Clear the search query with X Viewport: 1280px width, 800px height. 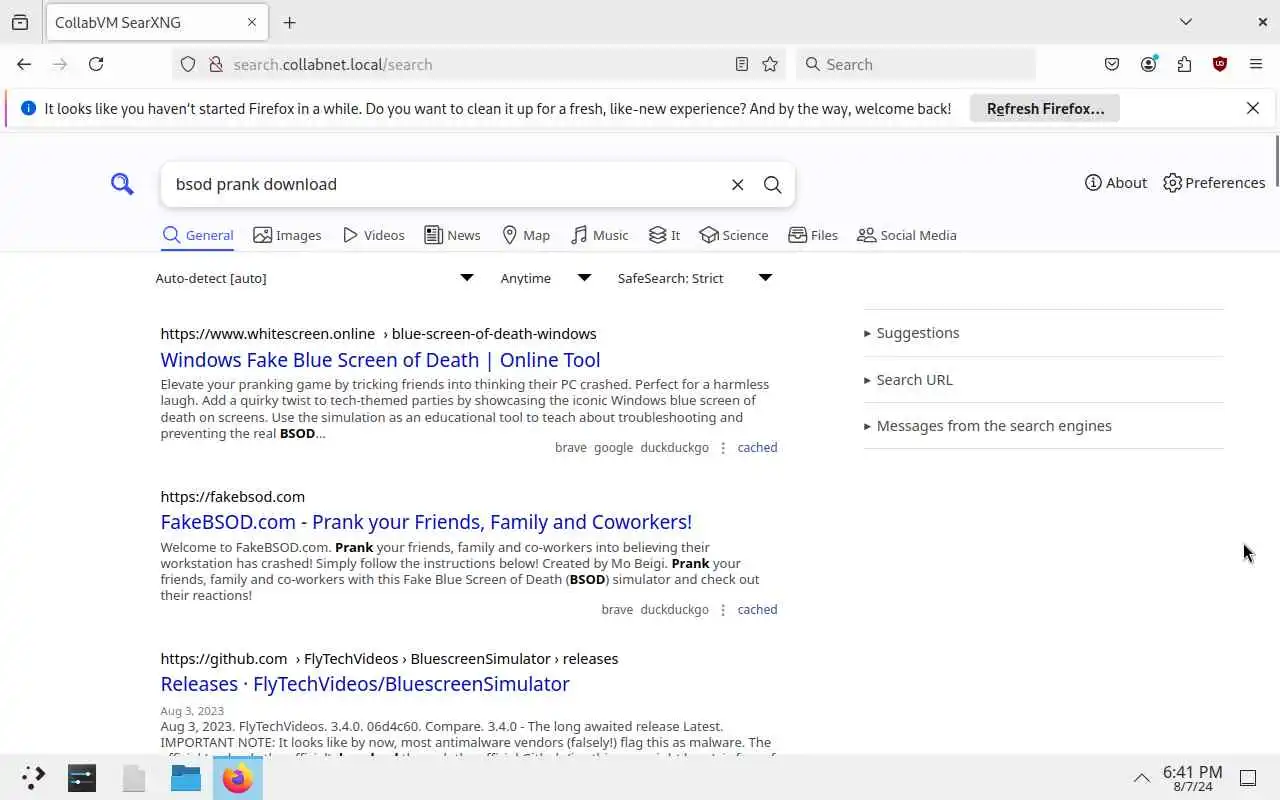click(x=737, y=184)
